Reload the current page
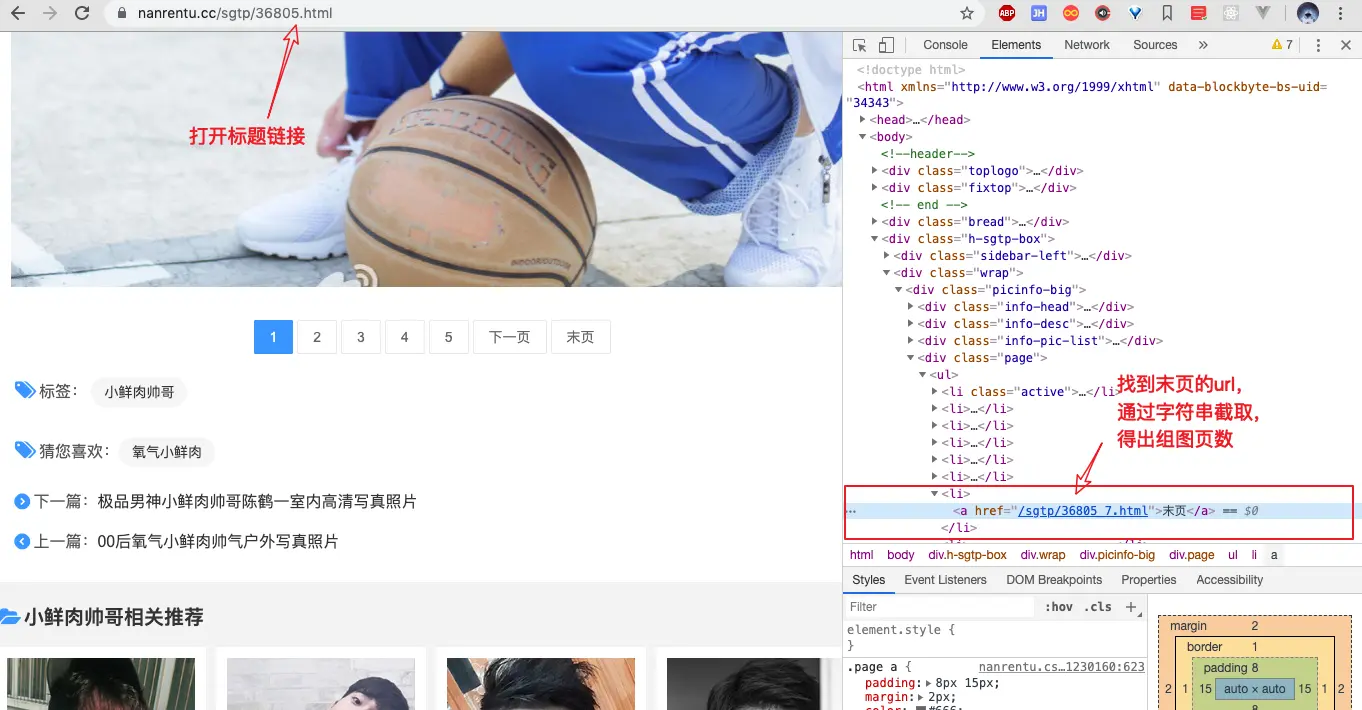The width and height of the screenshot is (1362, 710). click(82, 13)
